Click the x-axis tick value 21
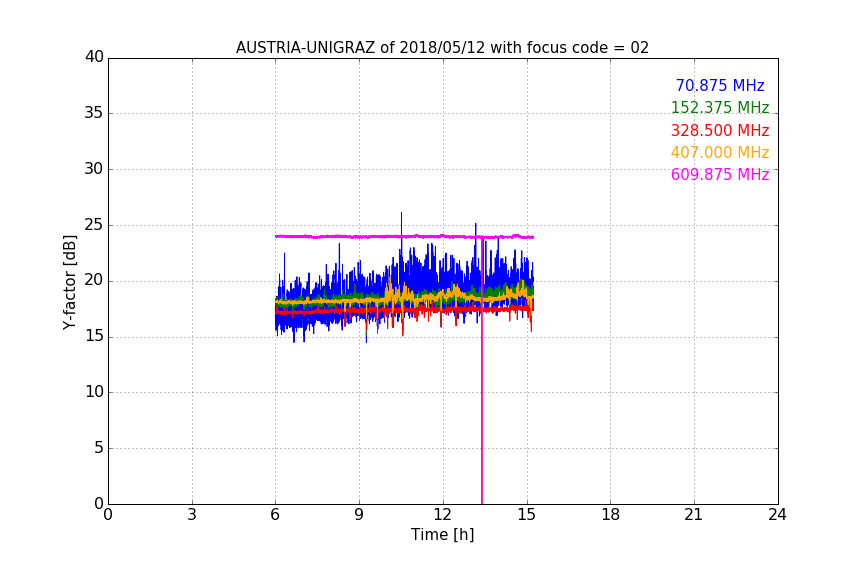This screenshot has height=576, width=864. point(694,515)
